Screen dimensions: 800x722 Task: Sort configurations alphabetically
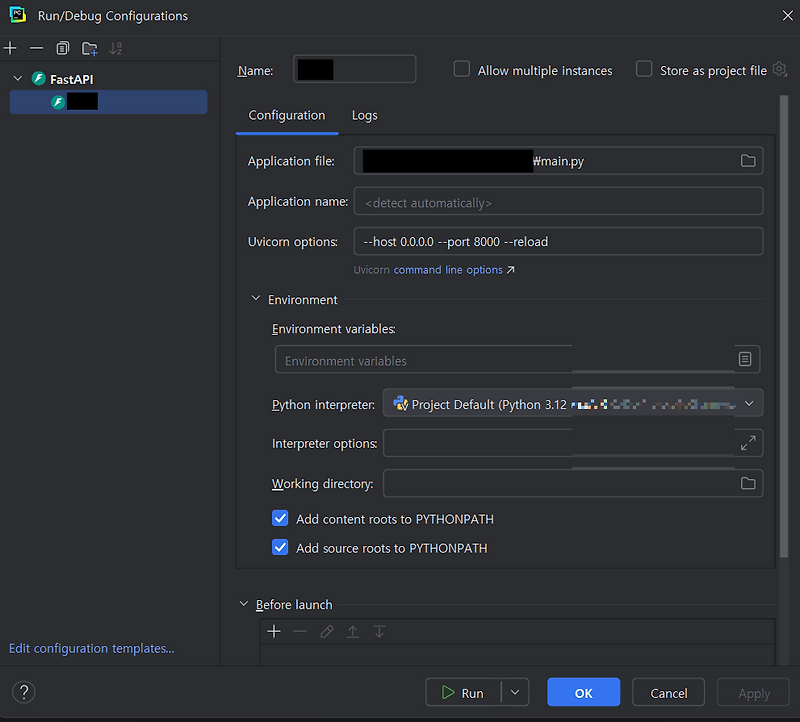point(115,47)
